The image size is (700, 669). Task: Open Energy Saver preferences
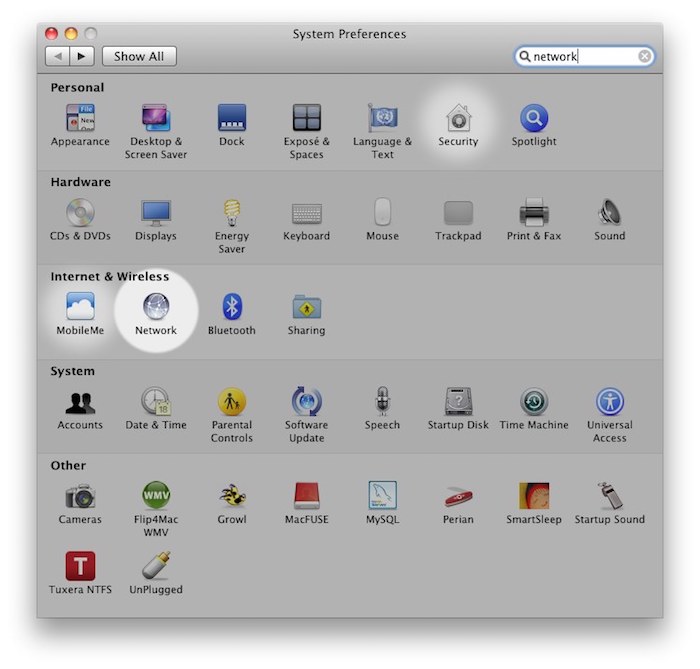[x=231, y=213]
